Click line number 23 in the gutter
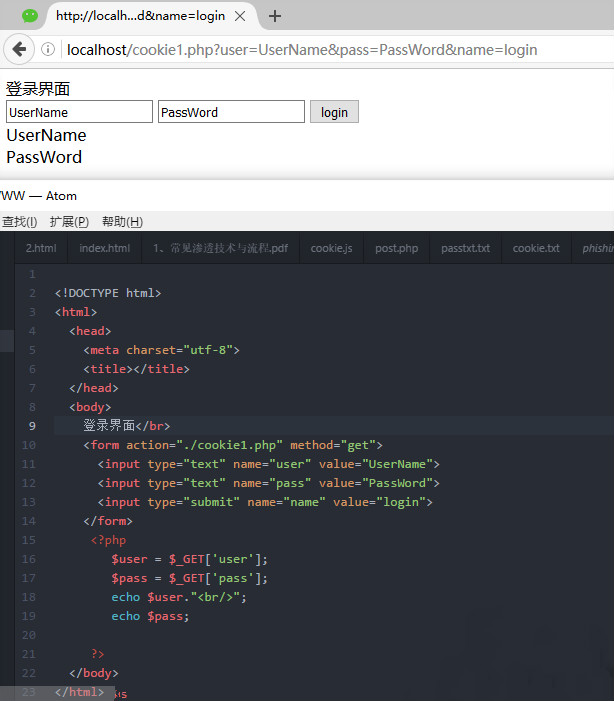This screenshot has width=614, height=701. tap(29, 692)
